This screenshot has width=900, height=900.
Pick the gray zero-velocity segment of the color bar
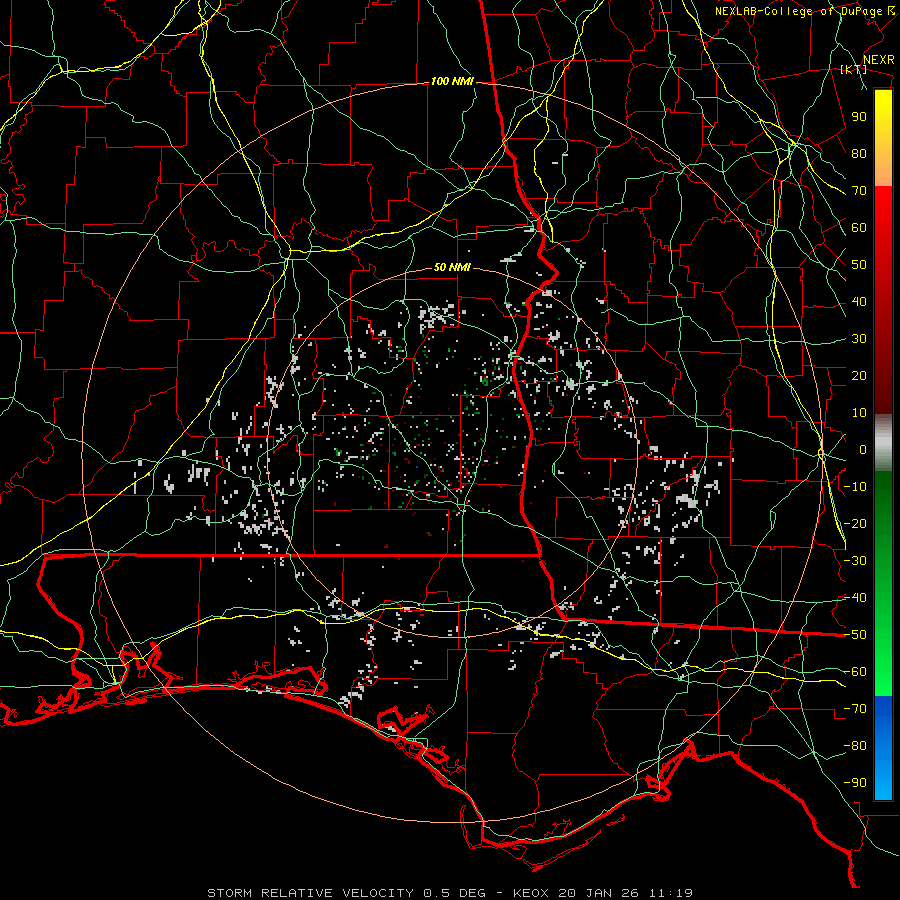point(883,442)
